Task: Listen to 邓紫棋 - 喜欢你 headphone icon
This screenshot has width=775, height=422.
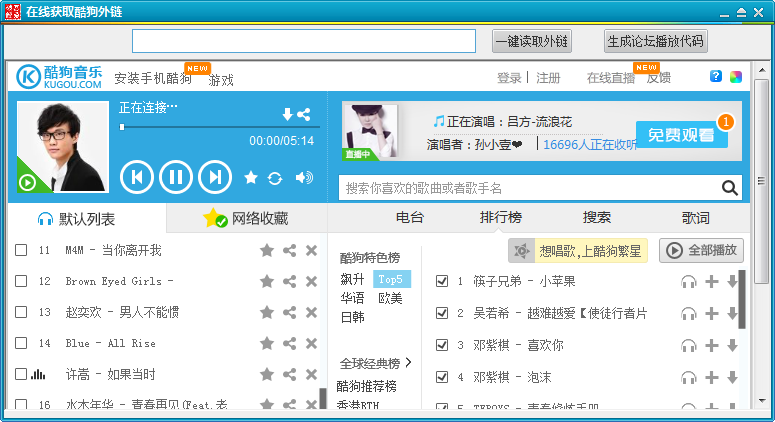Action: [x=689, y=345]
